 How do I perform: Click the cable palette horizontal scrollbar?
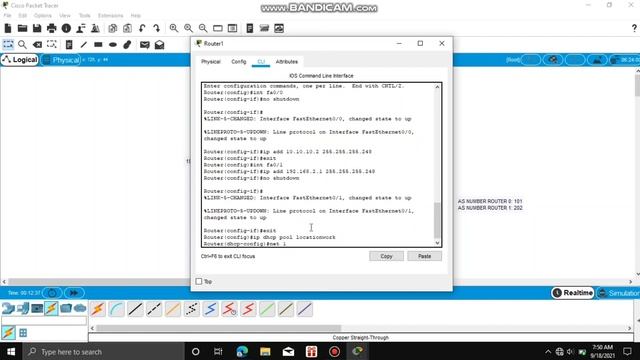tap(218, 328)
